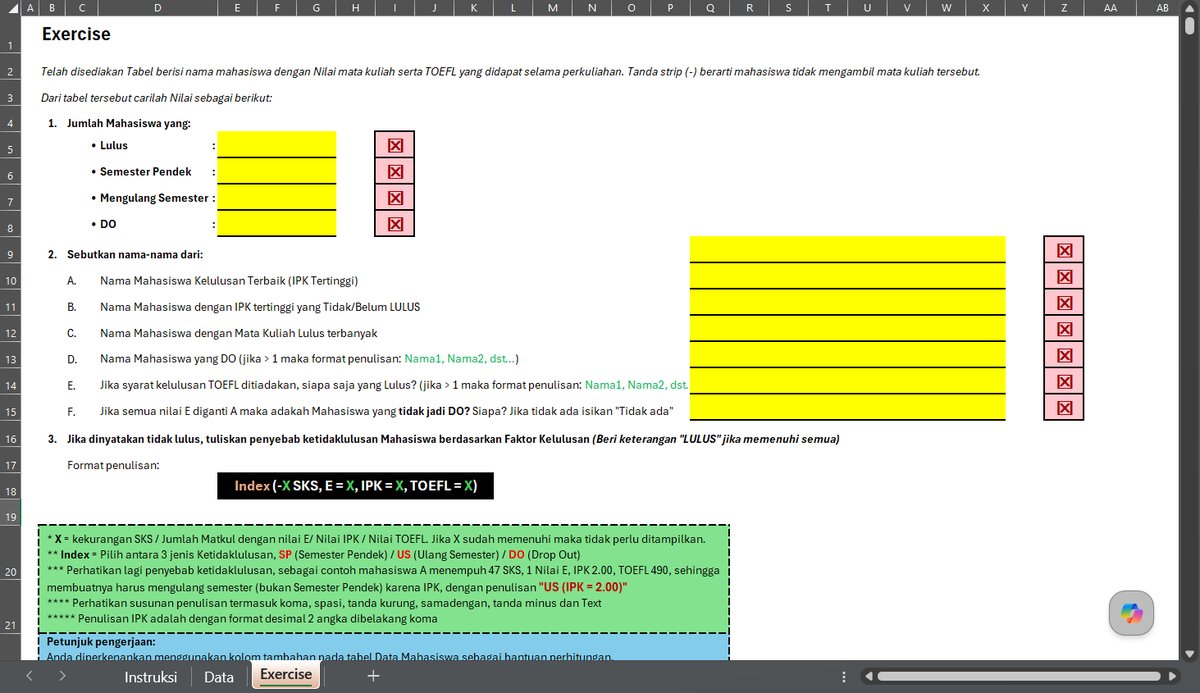Viewport: 1200px width, 693px height.
Task: Click the red X indicator beside DO
Action: click(x=395, y=224)
